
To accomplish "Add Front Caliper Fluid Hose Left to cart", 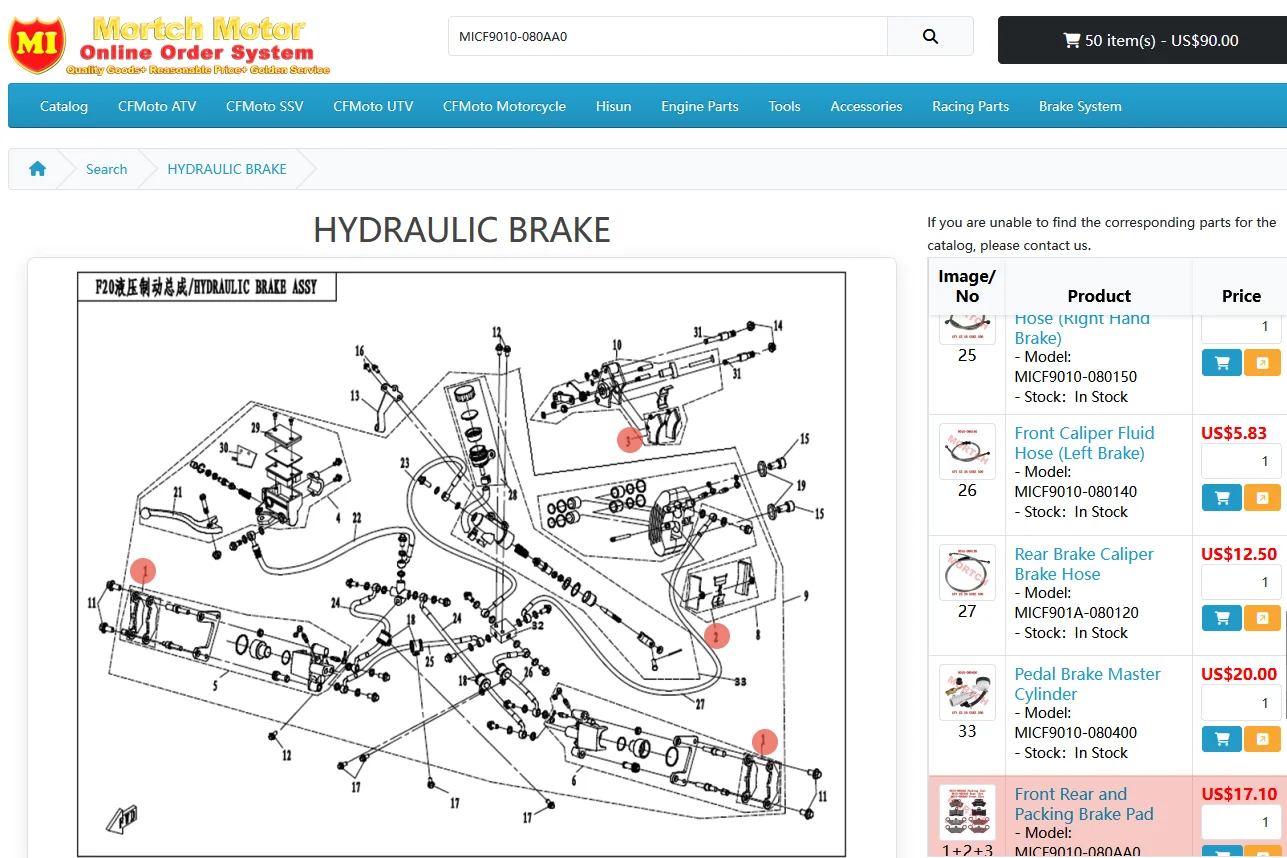I will pyautogui.click(x=1221, y=497).
